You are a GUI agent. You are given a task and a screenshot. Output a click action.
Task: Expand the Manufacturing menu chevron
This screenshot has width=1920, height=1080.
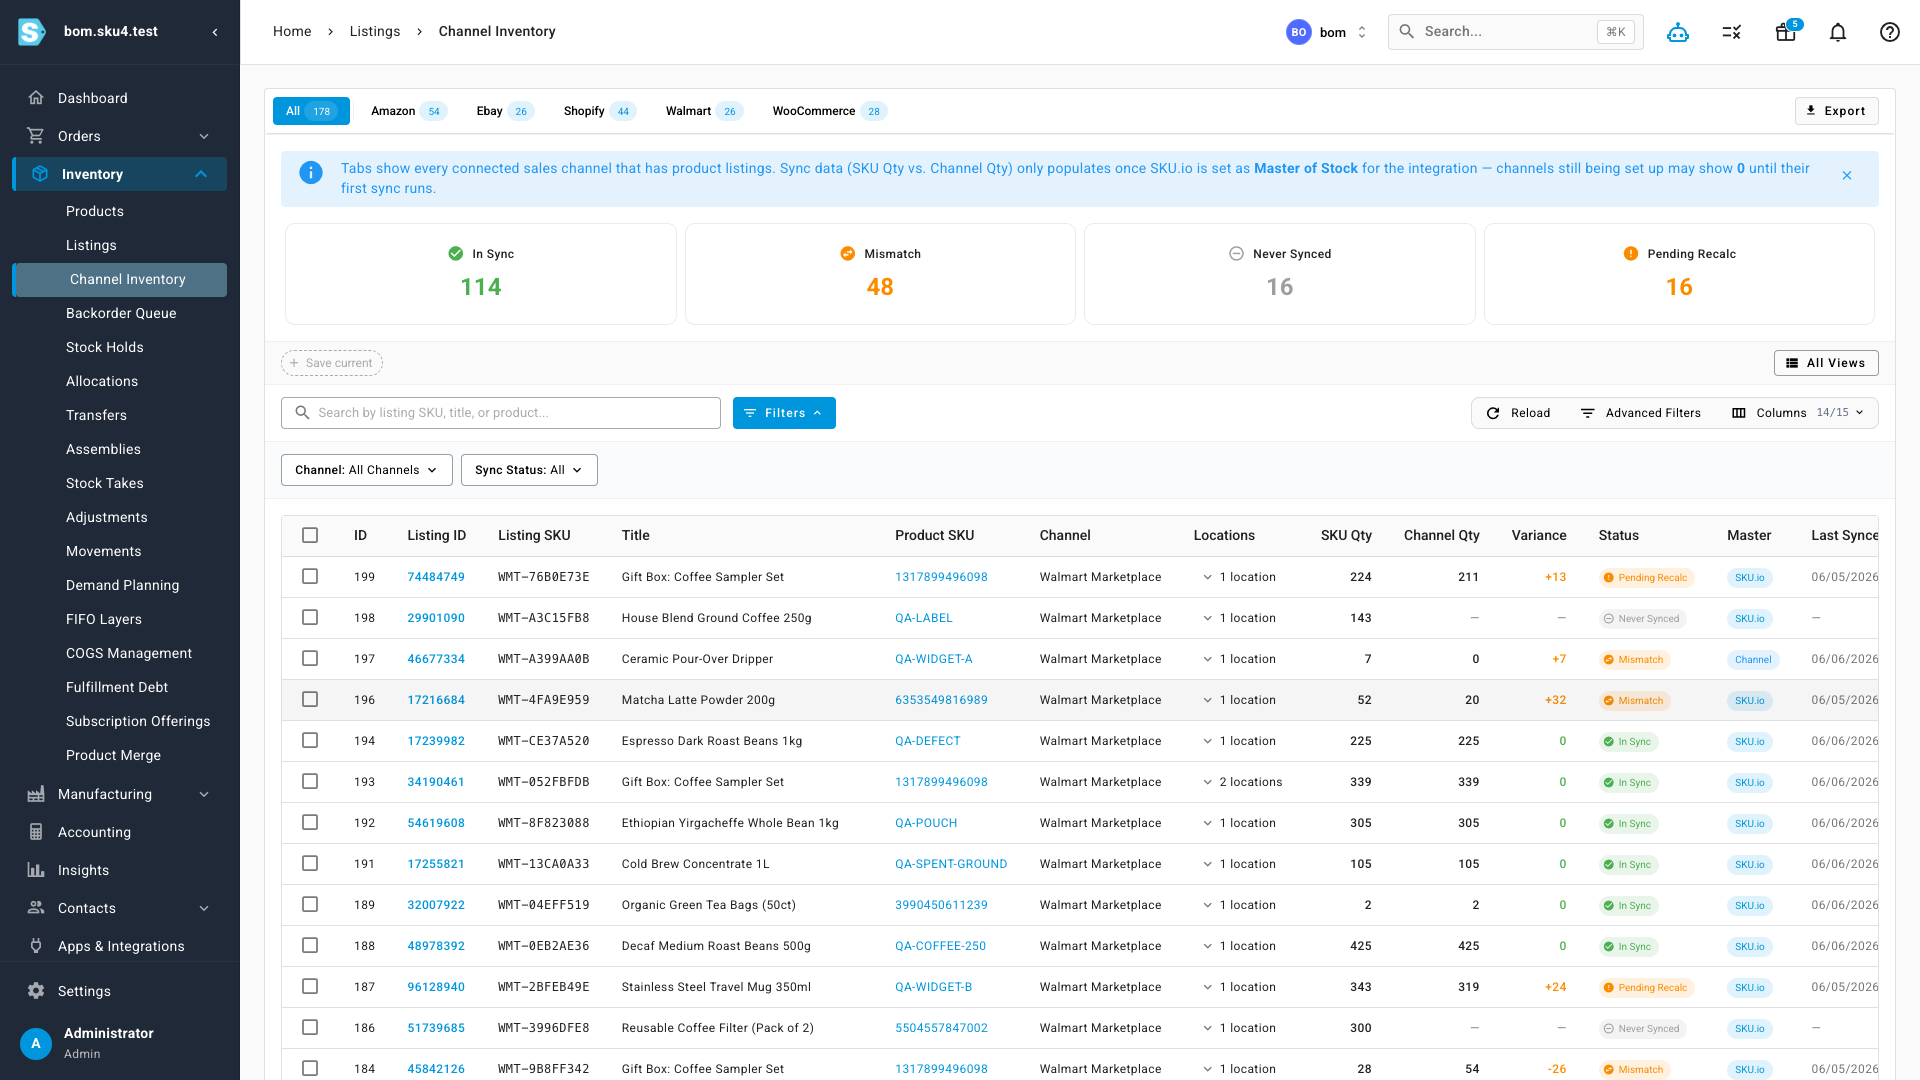[204, 794]
